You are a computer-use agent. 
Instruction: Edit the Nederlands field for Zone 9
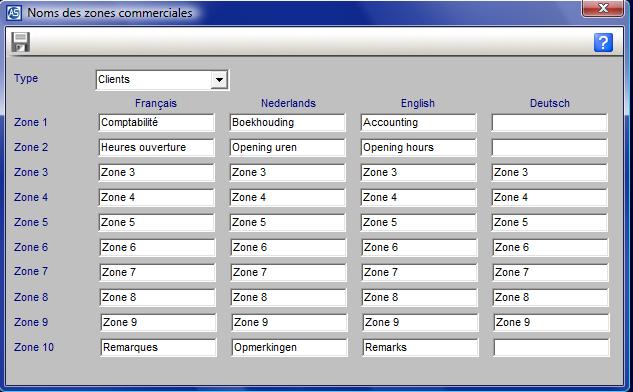click(289, 323)
